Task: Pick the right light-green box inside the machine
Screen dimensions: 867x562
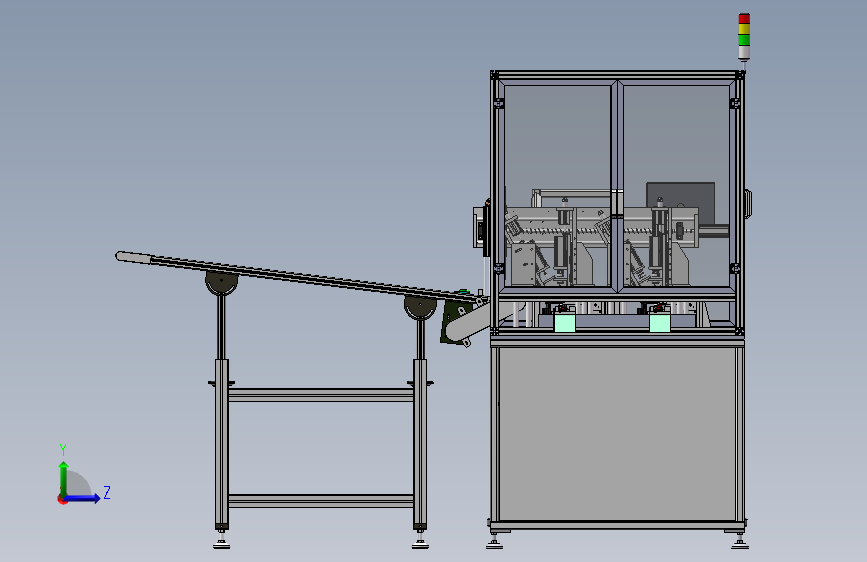Action: coord(660,322)
